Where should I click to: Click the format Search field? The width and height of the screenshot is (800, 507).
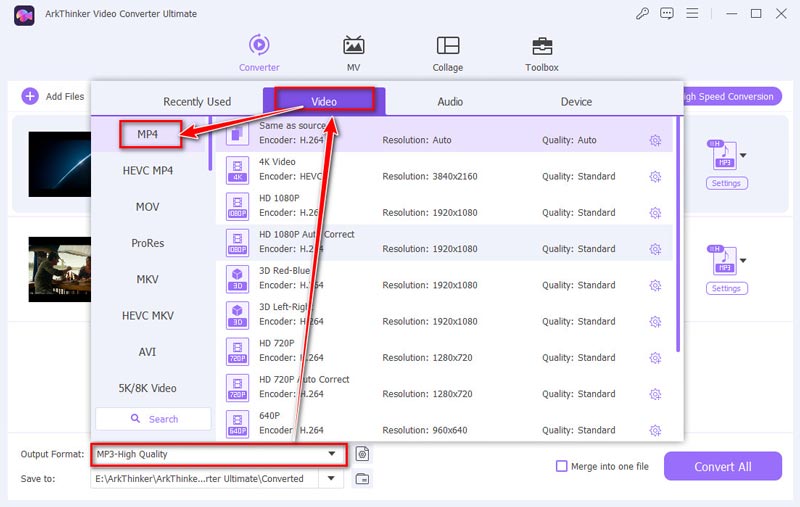[153, 419]
